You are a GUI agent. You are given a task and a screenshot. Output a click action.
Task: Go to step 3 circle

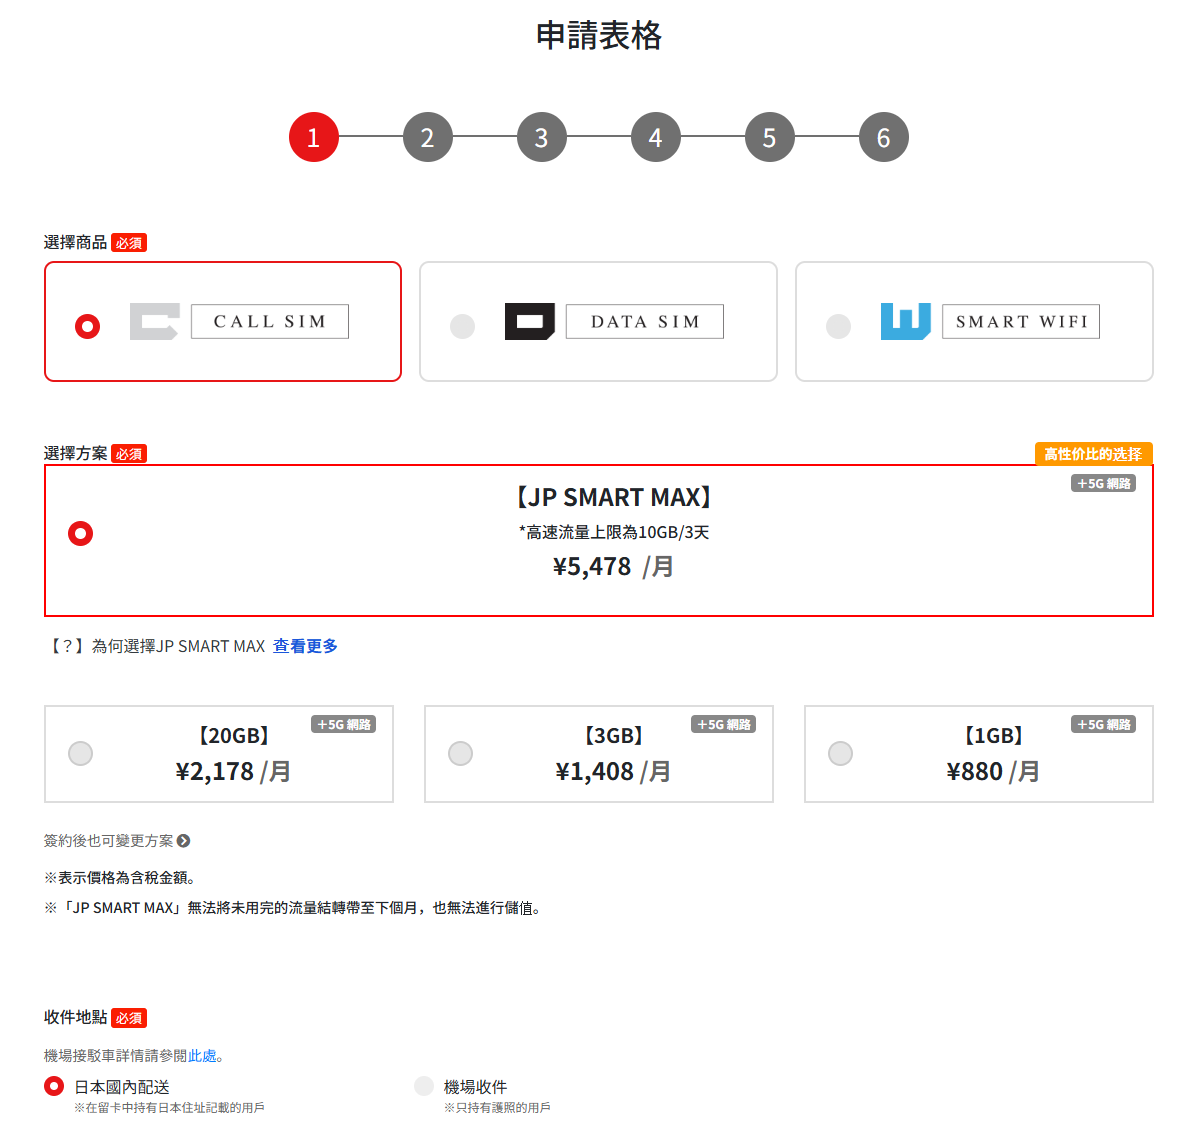click(542, 137)
